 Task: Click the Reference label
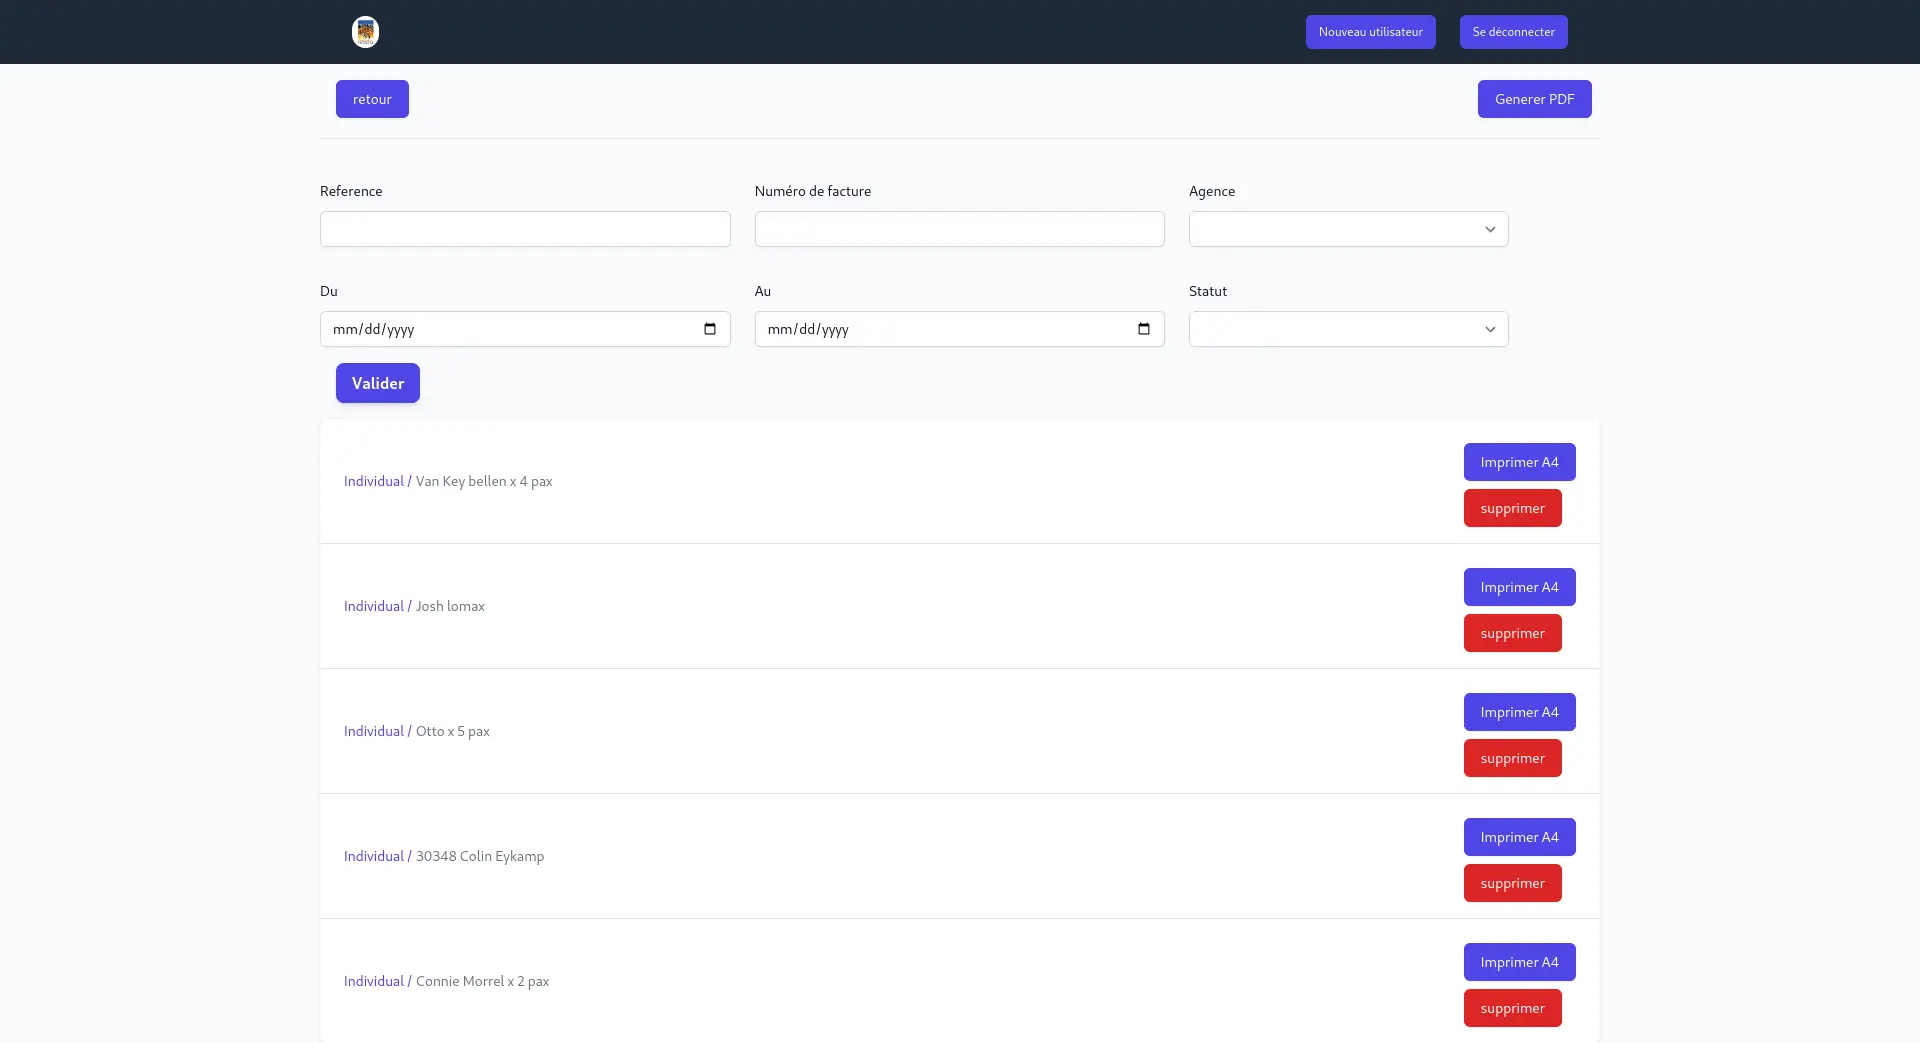click(x=351, y=191)
